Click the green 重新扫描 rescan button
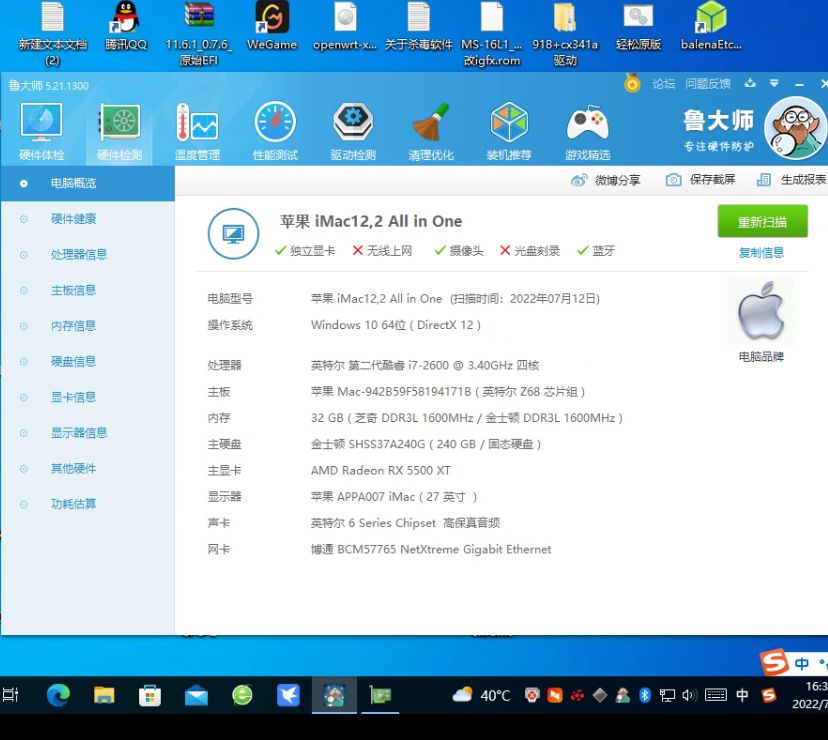Viewport: 828px width, 740px height. click(x=762, y=221)
